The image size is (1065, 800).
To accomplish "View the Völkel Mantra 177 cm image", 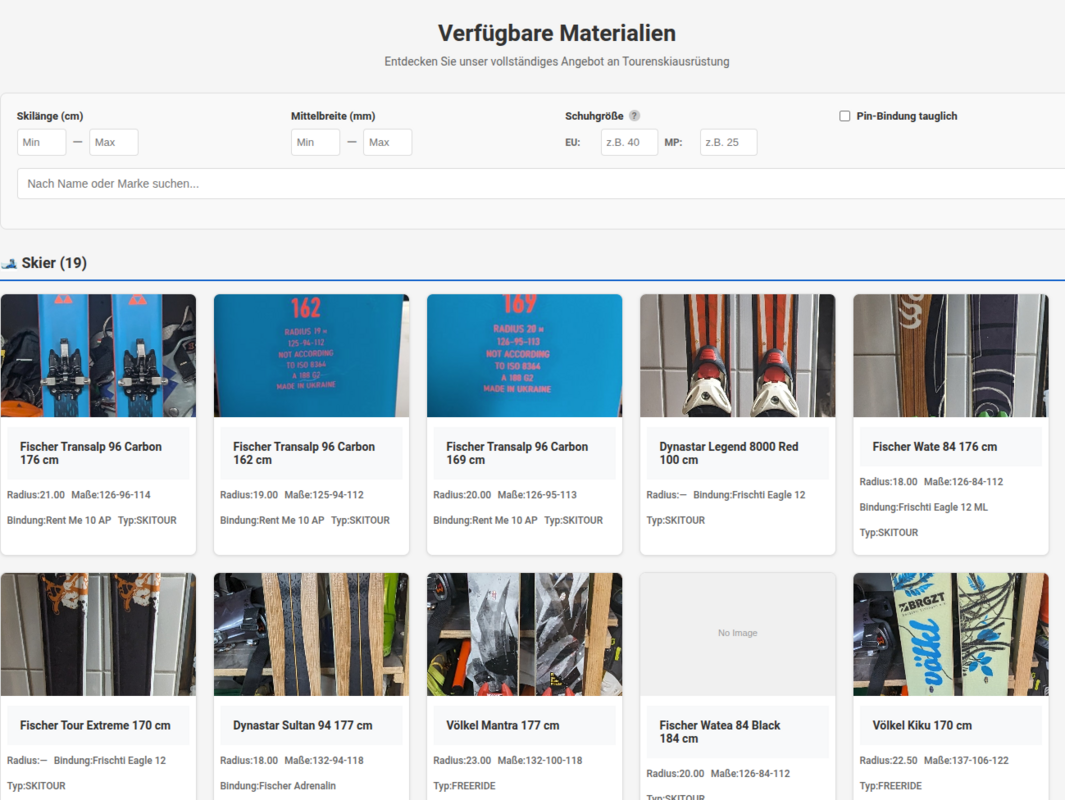I will pyautogui.click(x=524, y=634).
